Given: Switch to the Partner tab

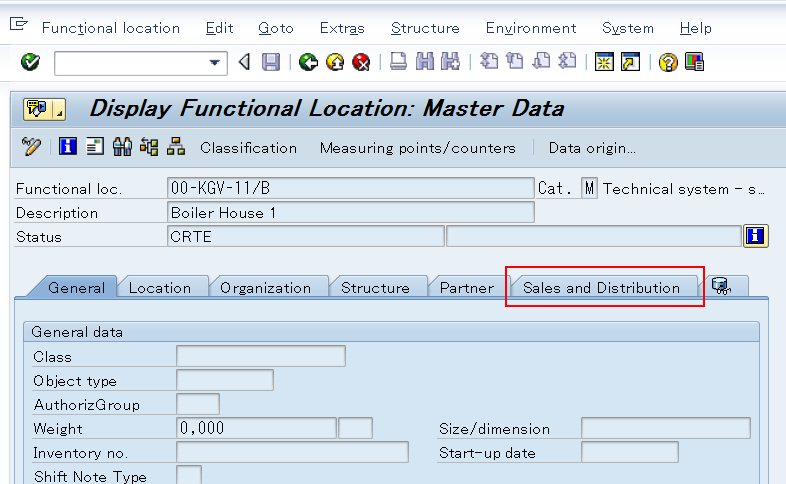Looking at the screenshot, I should coord(467,288).
